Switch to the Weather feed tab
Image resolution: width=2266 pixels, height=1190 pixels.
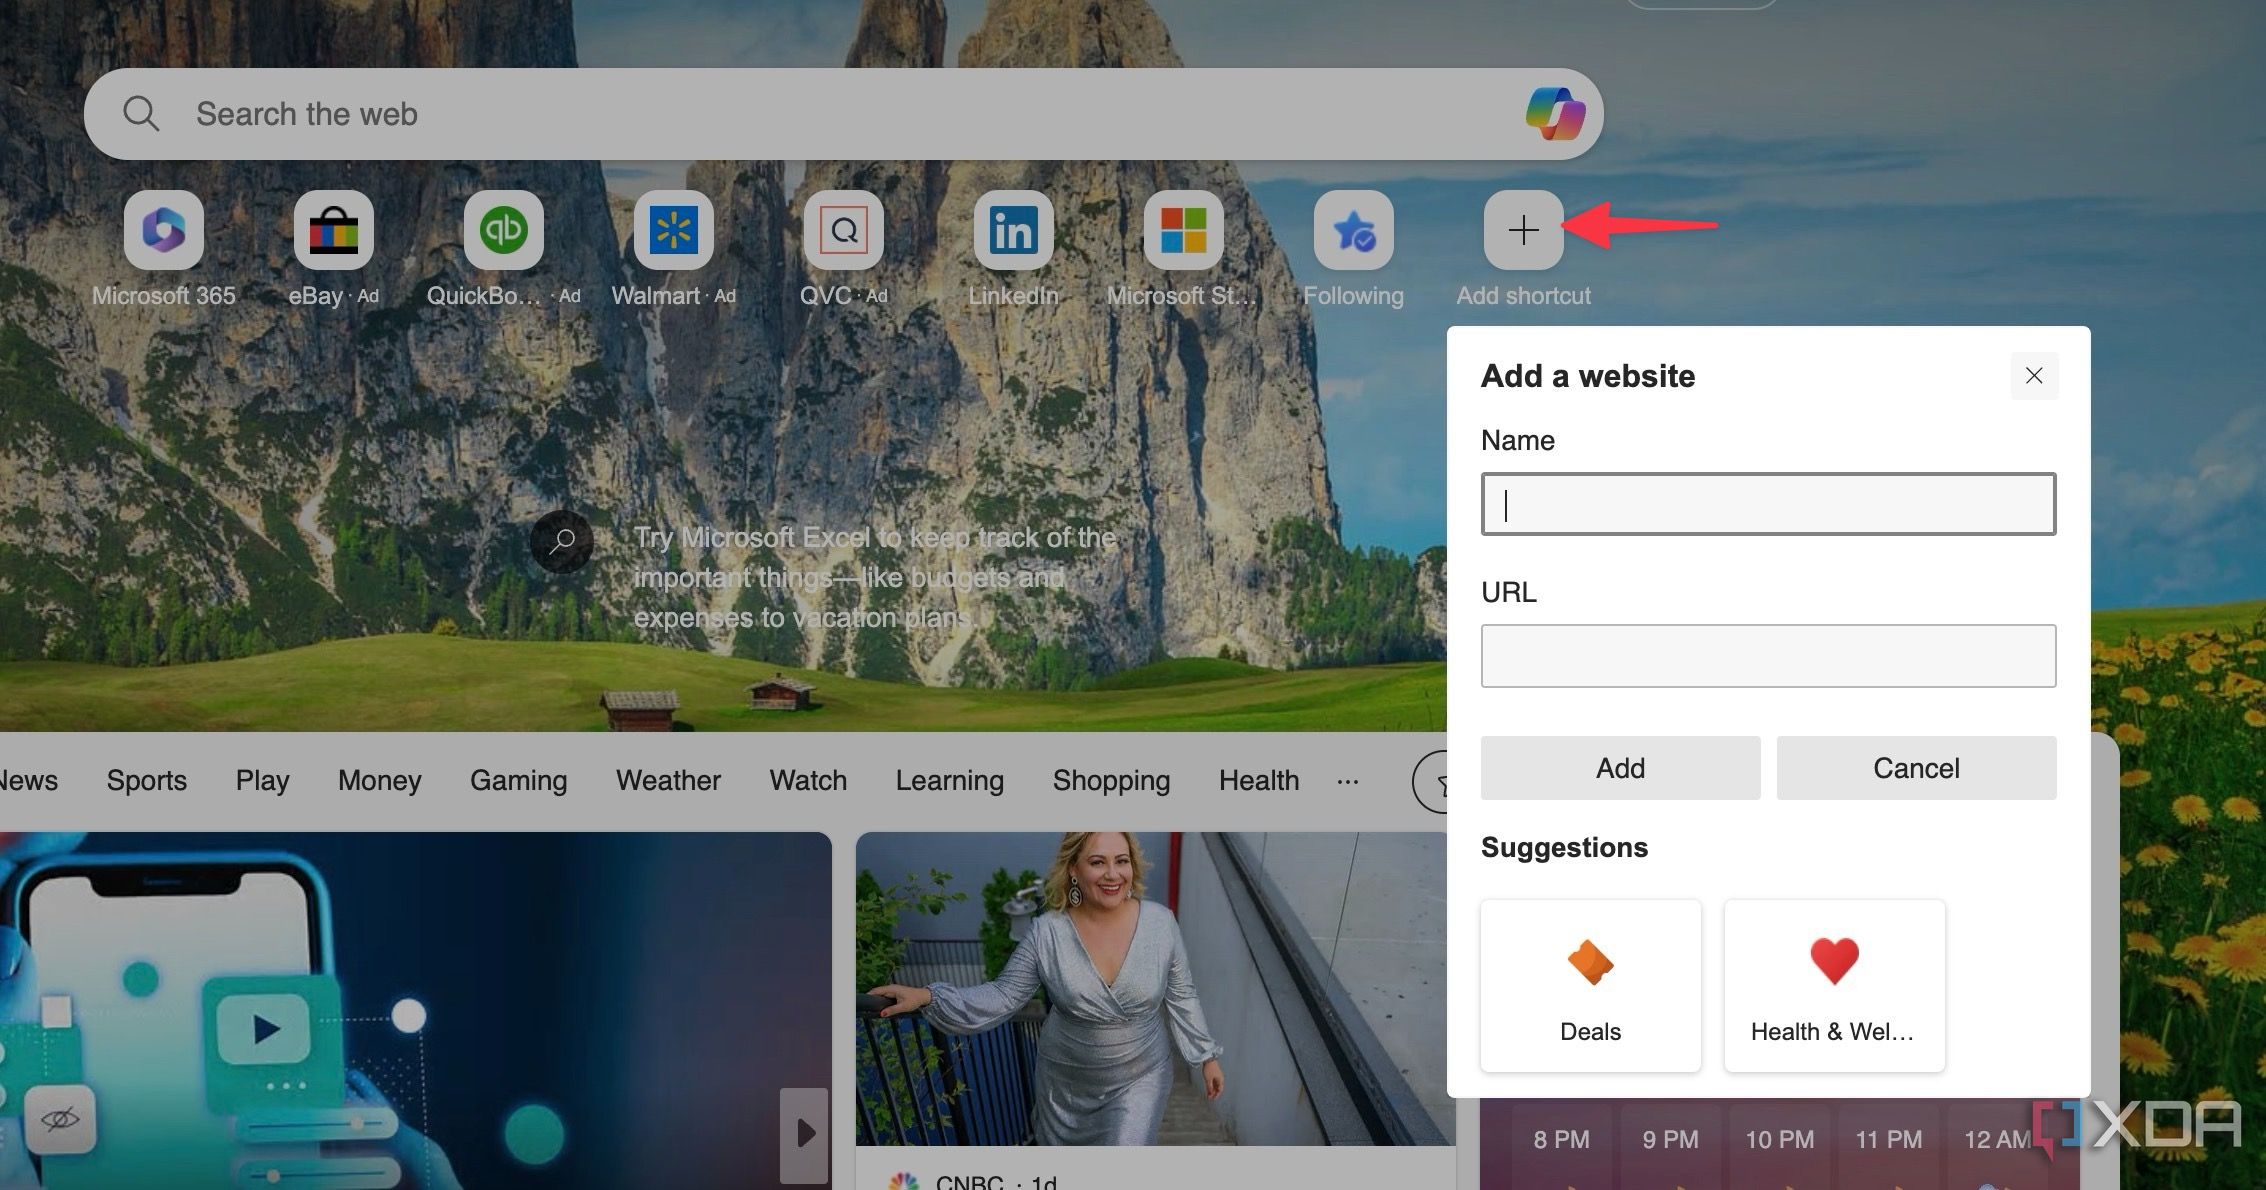pyautogui.click(x=668, y=780)
